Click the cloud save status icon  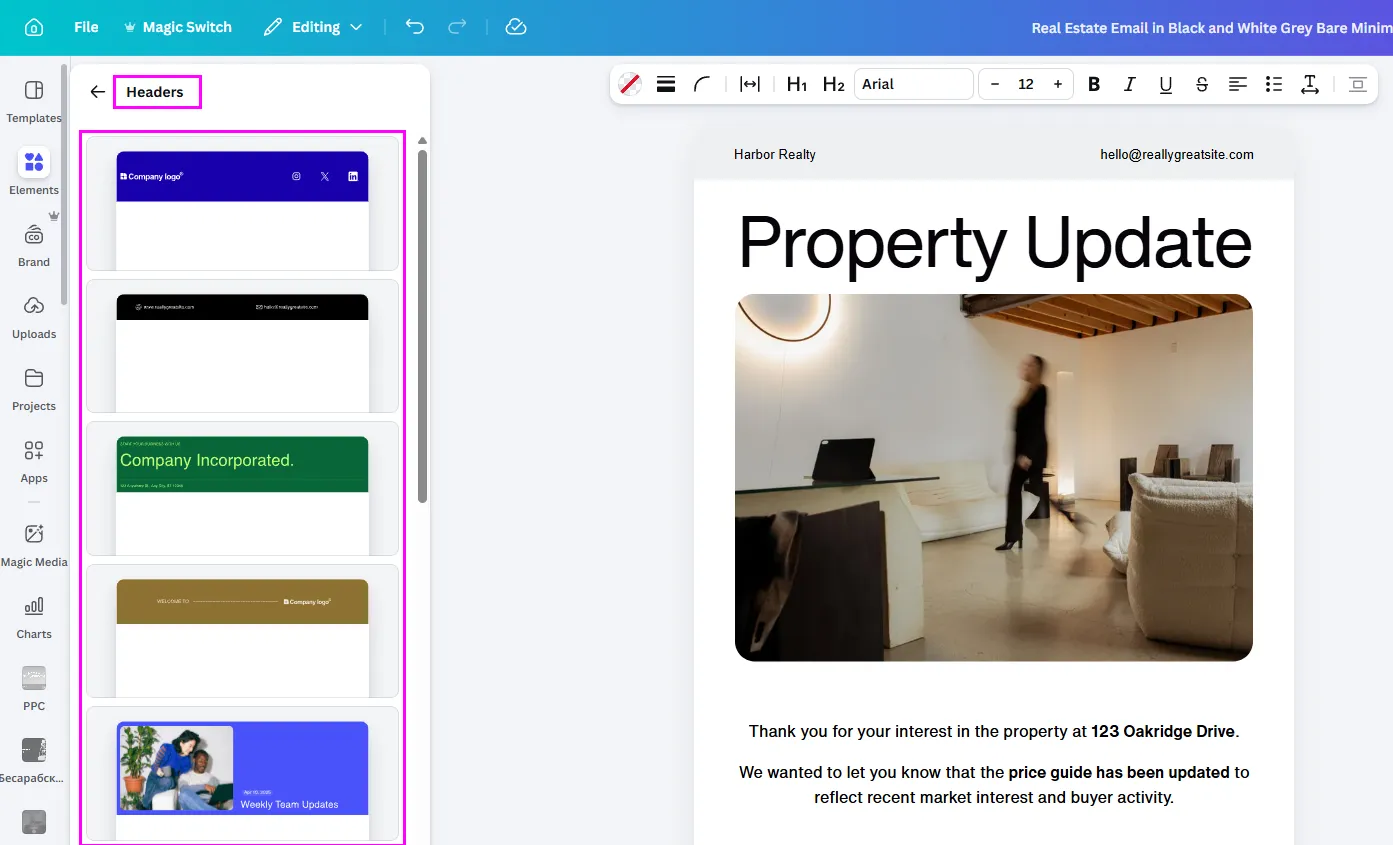(x=516, y=27)
